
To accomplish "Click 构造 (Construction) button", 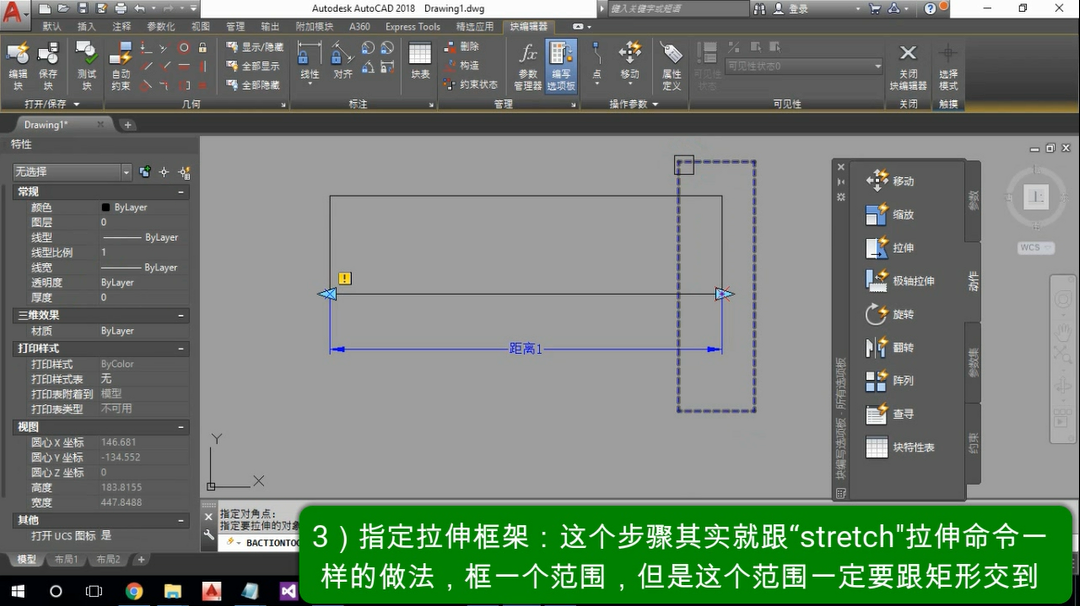I will pos(462,65).
